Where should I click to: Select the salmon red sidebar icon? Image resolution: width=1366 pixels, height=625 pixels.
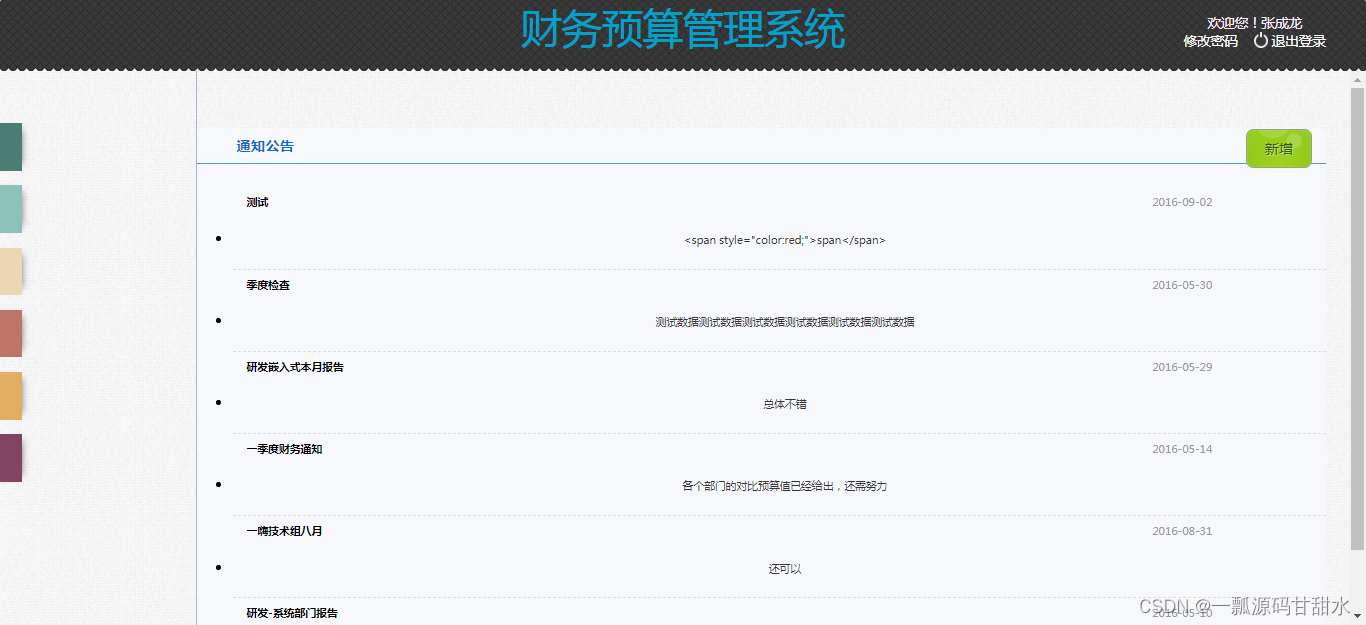click(x=11, y=333)
